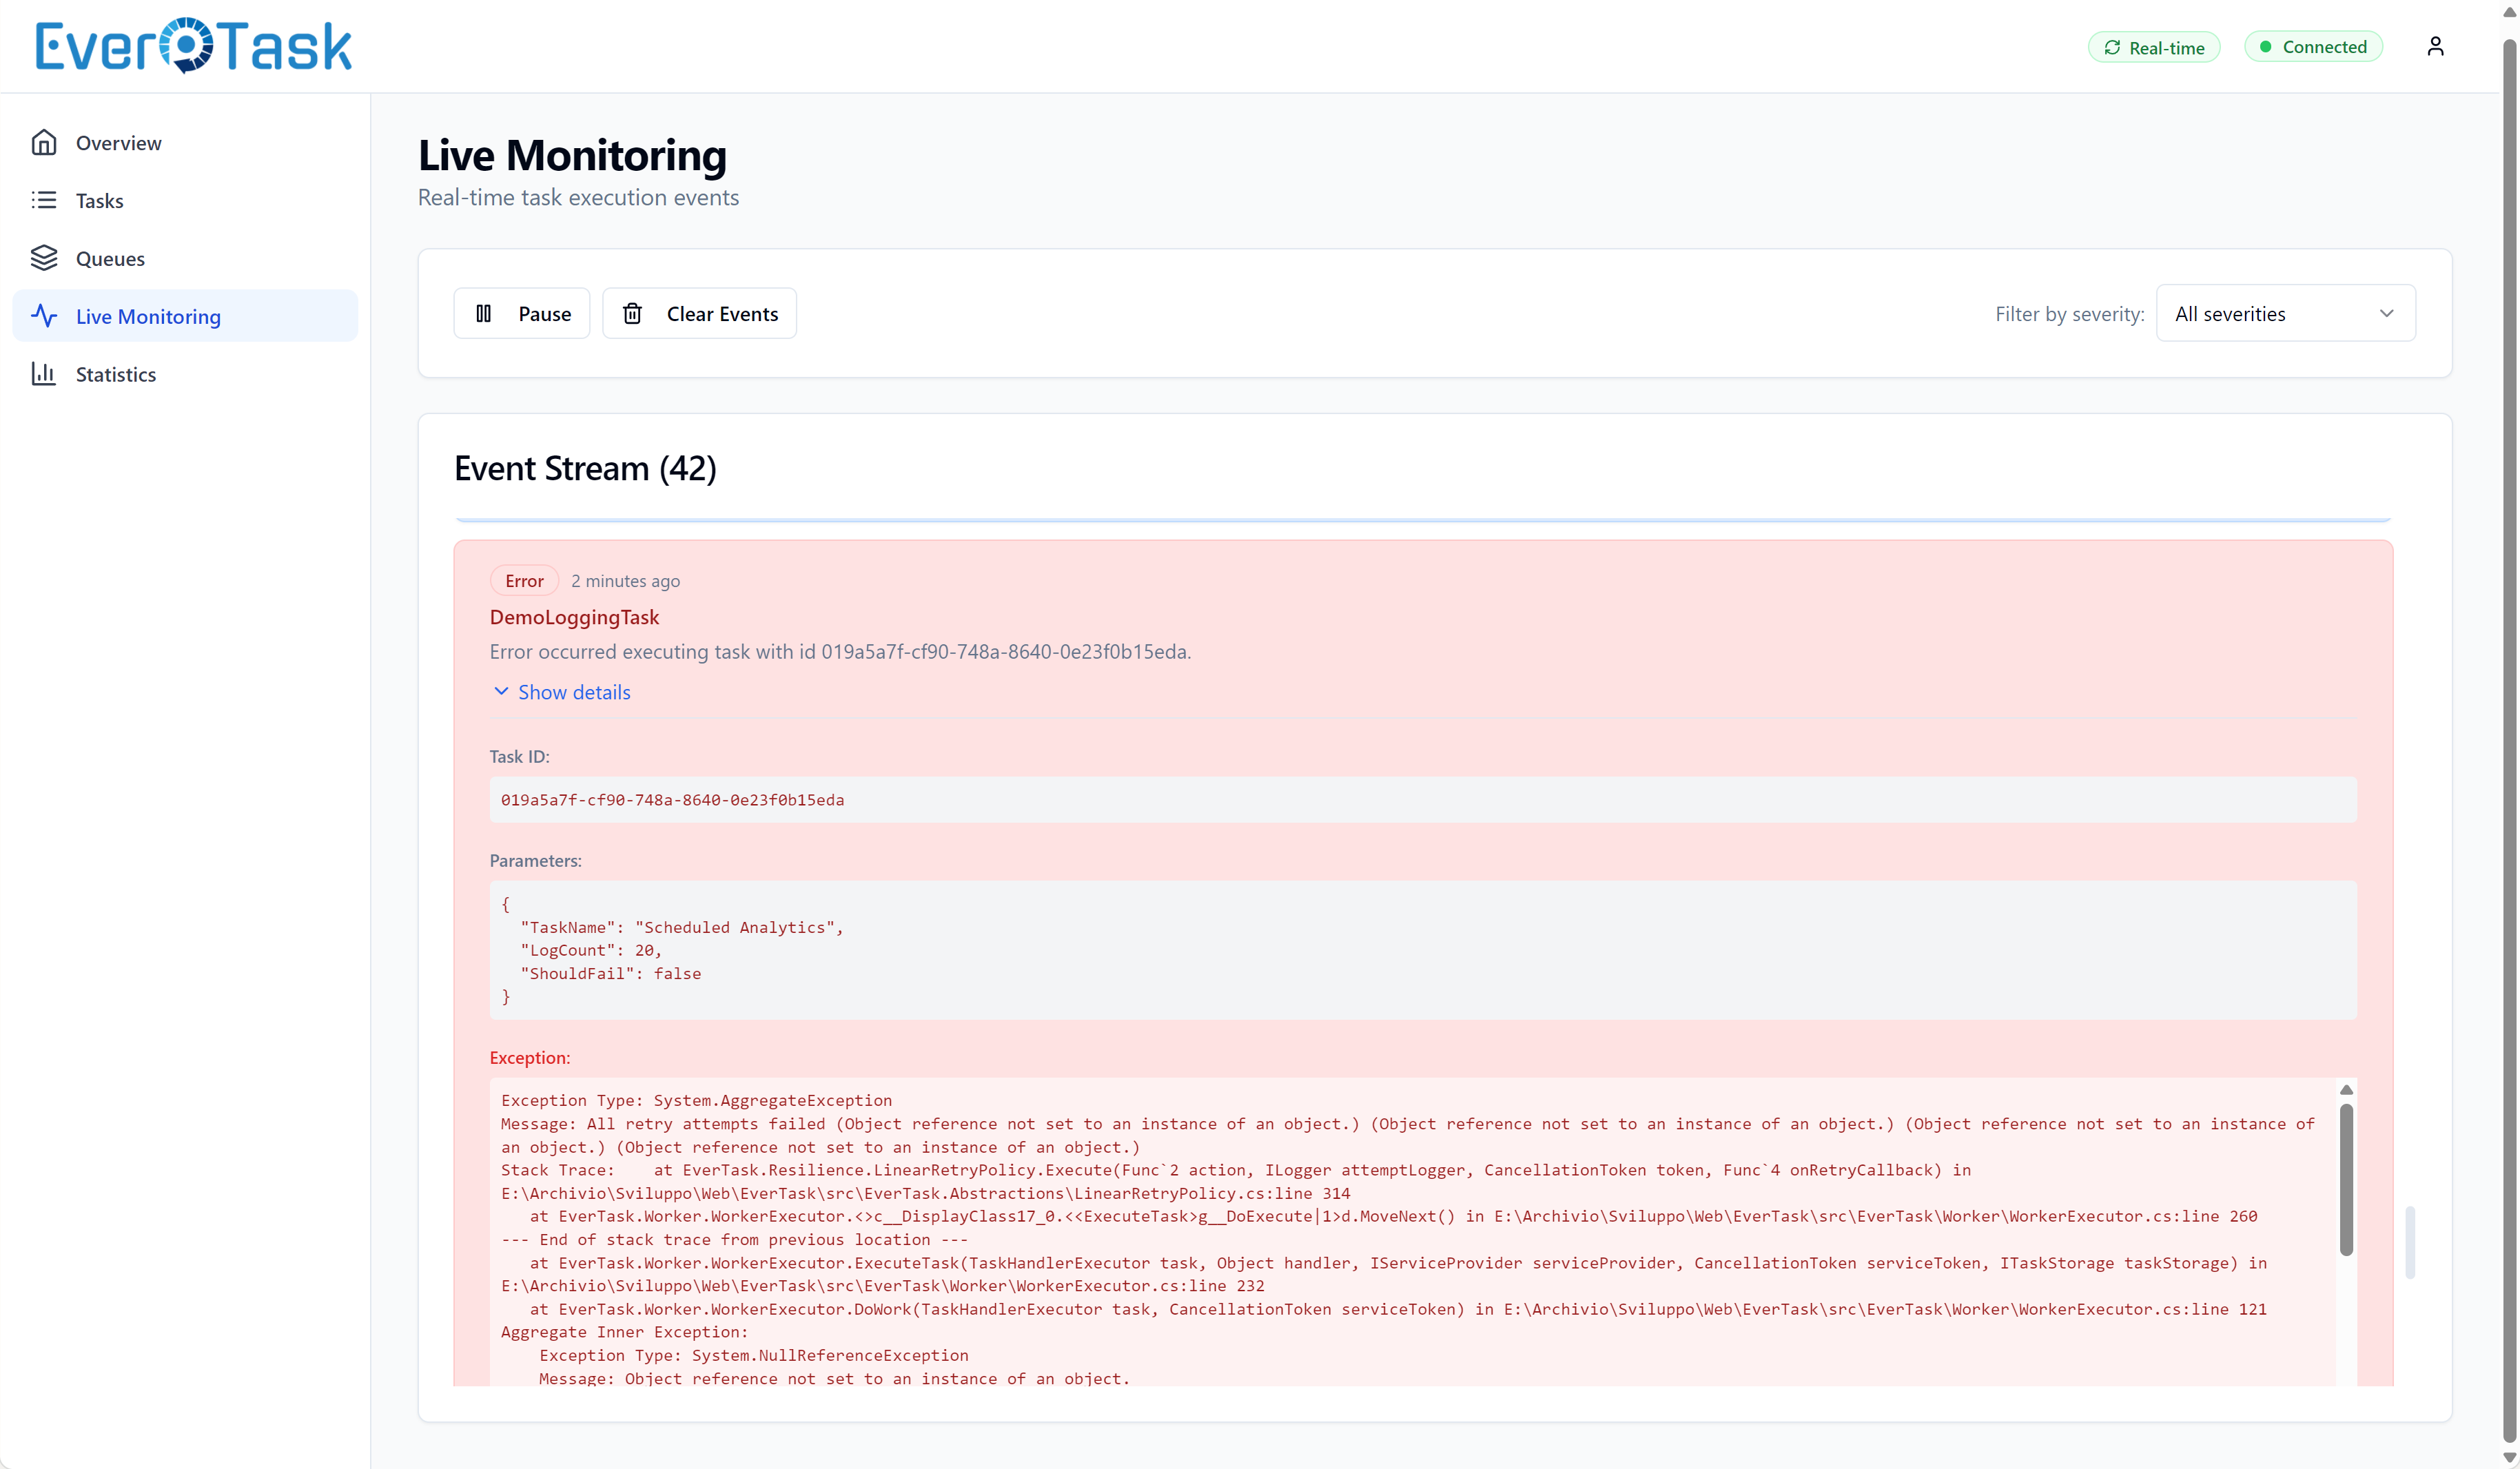Click the Connected status indicator
Viewport: 2520px width, 1469px height.
click(2313, 47)
